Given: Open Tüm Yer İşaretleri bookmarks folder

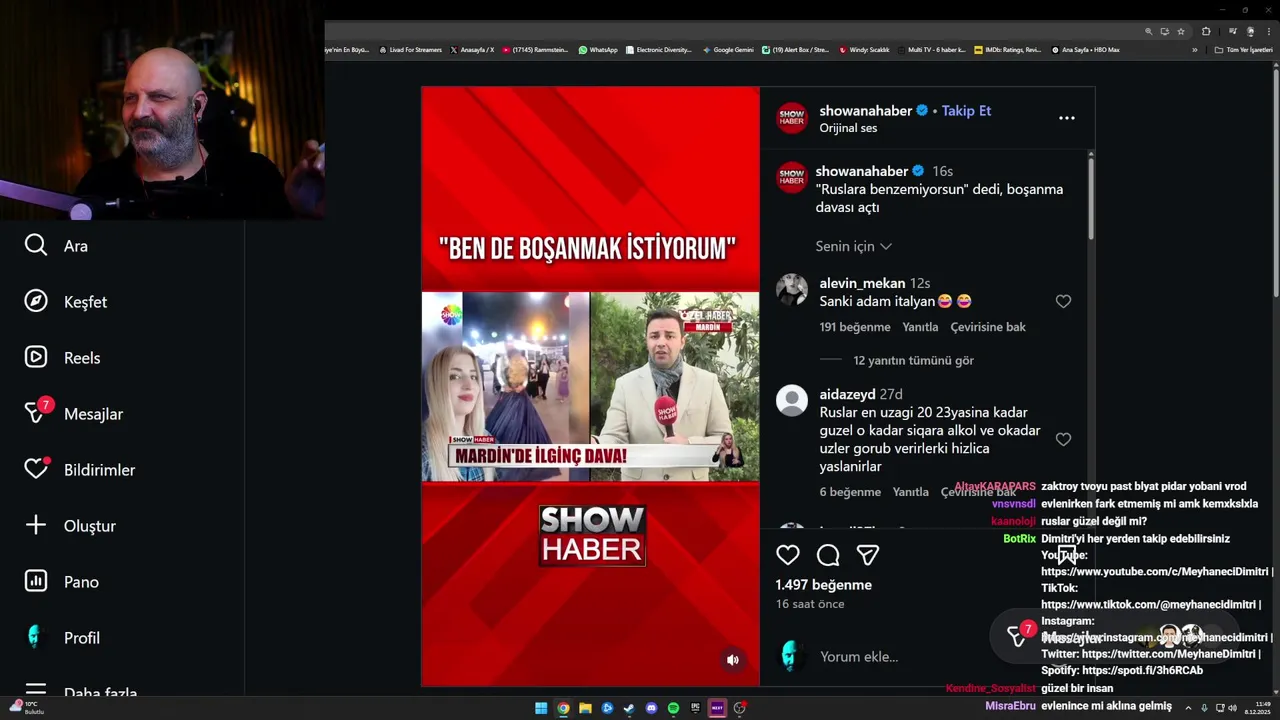Looking at the screenshot, I should (x=1243, y=50).
